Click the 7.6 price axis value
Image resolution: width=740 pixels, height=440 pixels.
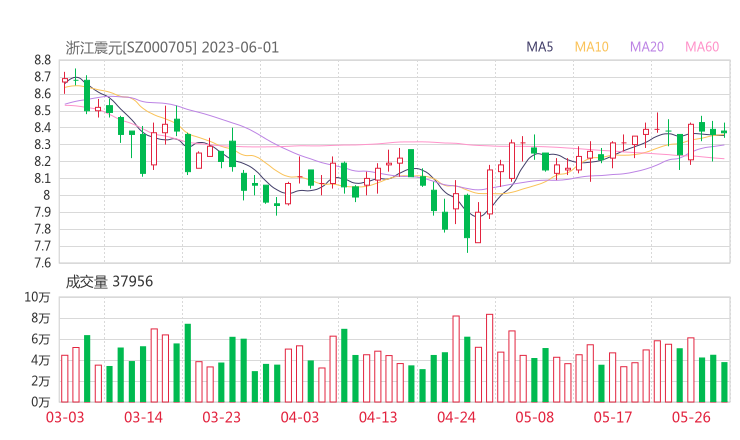[42, 263]
